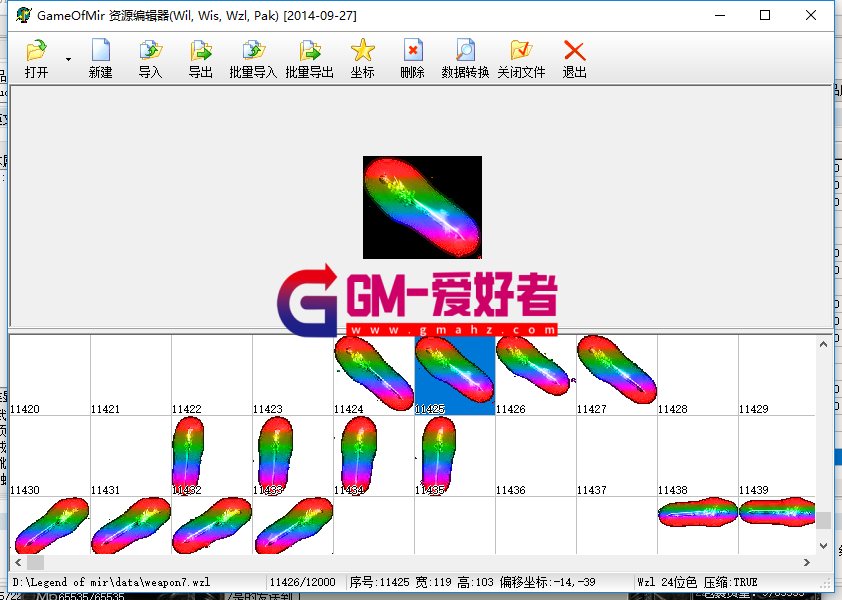Image resolution: width=842 pixels, height=600 pixels.
Task: Select vertical weapon thumbnail 11433
Action: click(293, 456)
